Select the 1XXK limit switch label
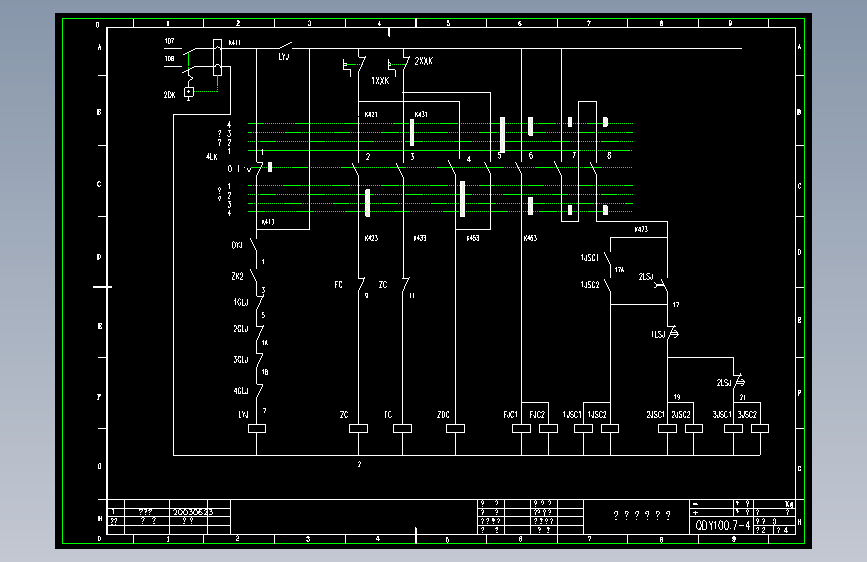Viewport: 867px width, 562px height. point(380,81)
